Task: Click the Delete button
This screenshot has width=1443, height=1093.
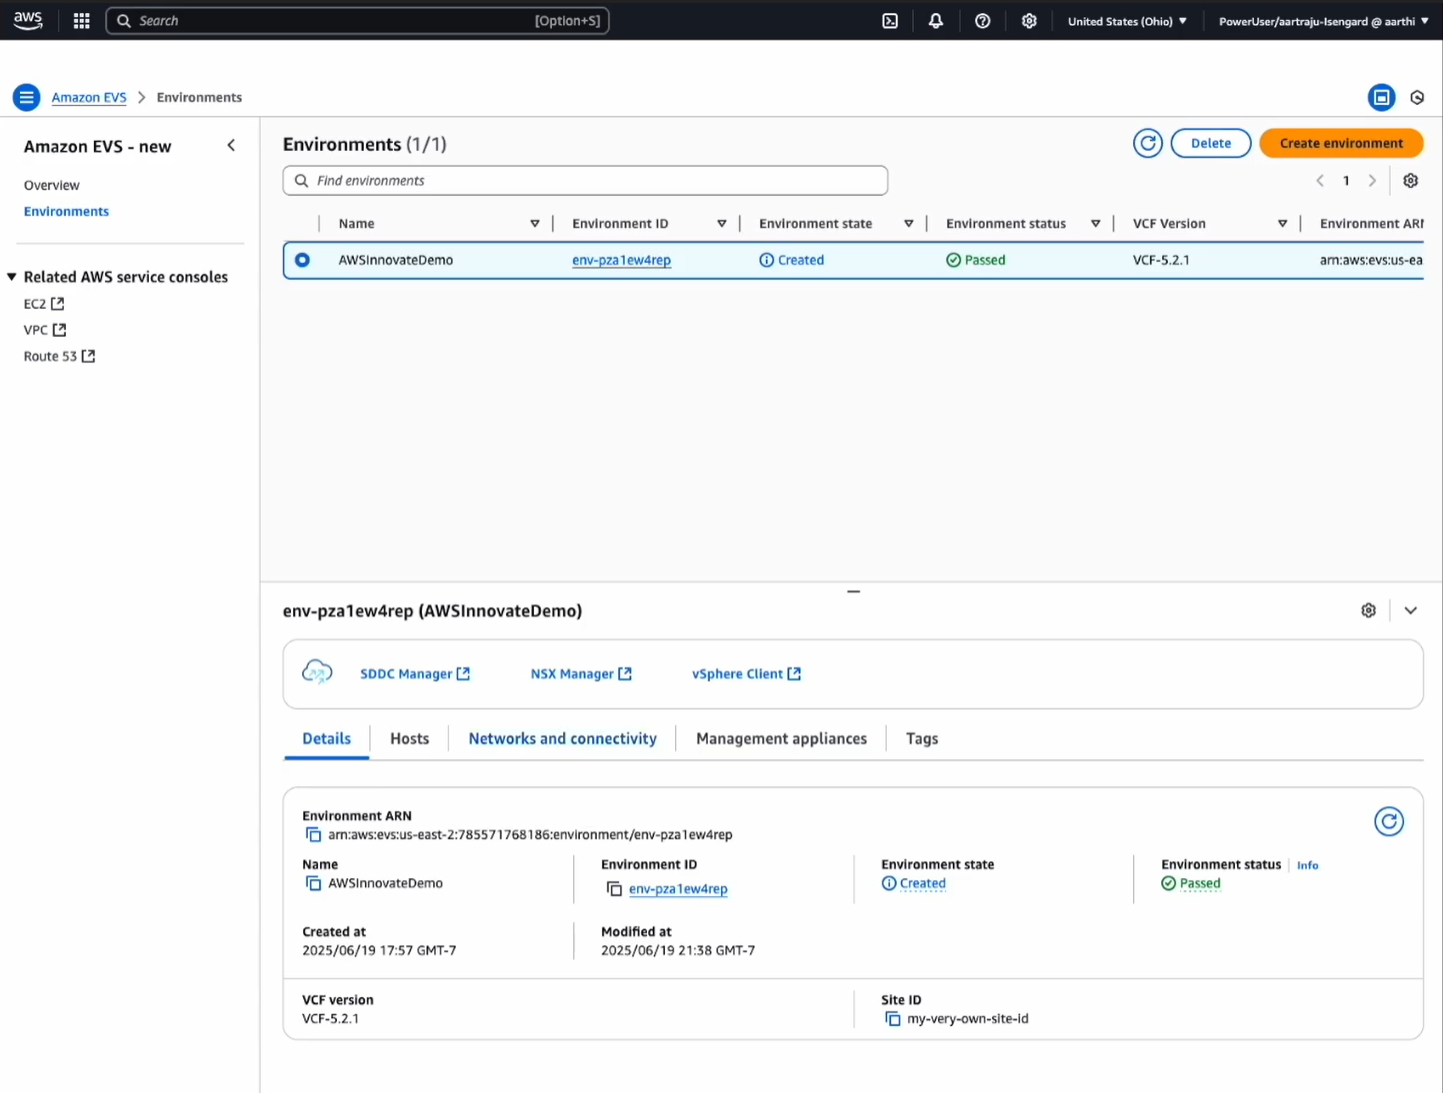Action: tap(1211, 143)
